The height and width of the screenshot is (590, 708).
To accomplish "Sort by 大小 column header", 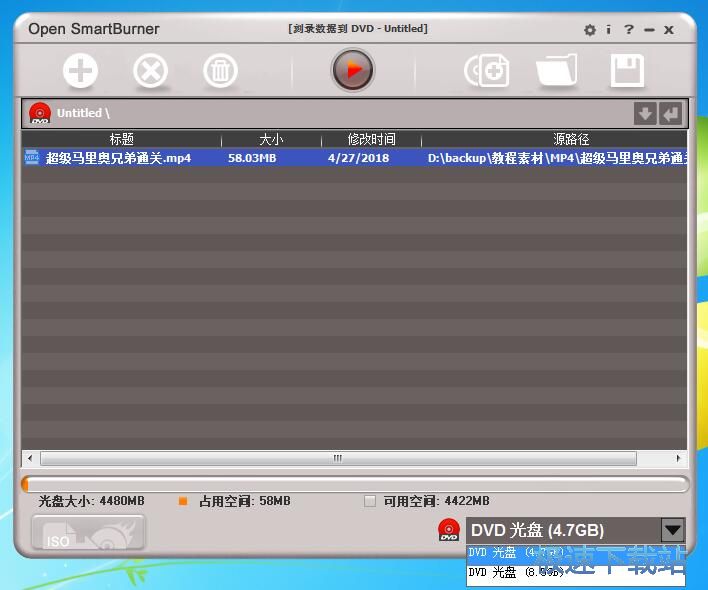I will (271, 140).
